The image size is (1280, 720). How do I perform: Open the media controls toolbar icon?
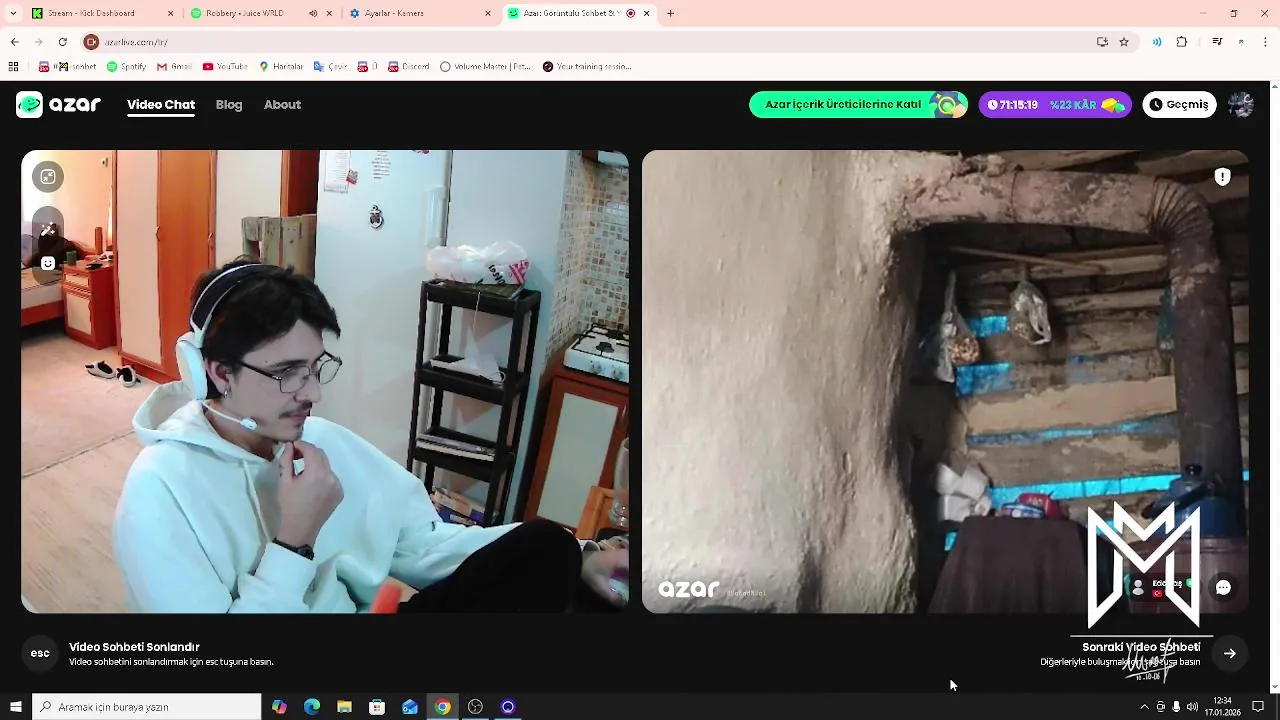[x=1217, y=42]
